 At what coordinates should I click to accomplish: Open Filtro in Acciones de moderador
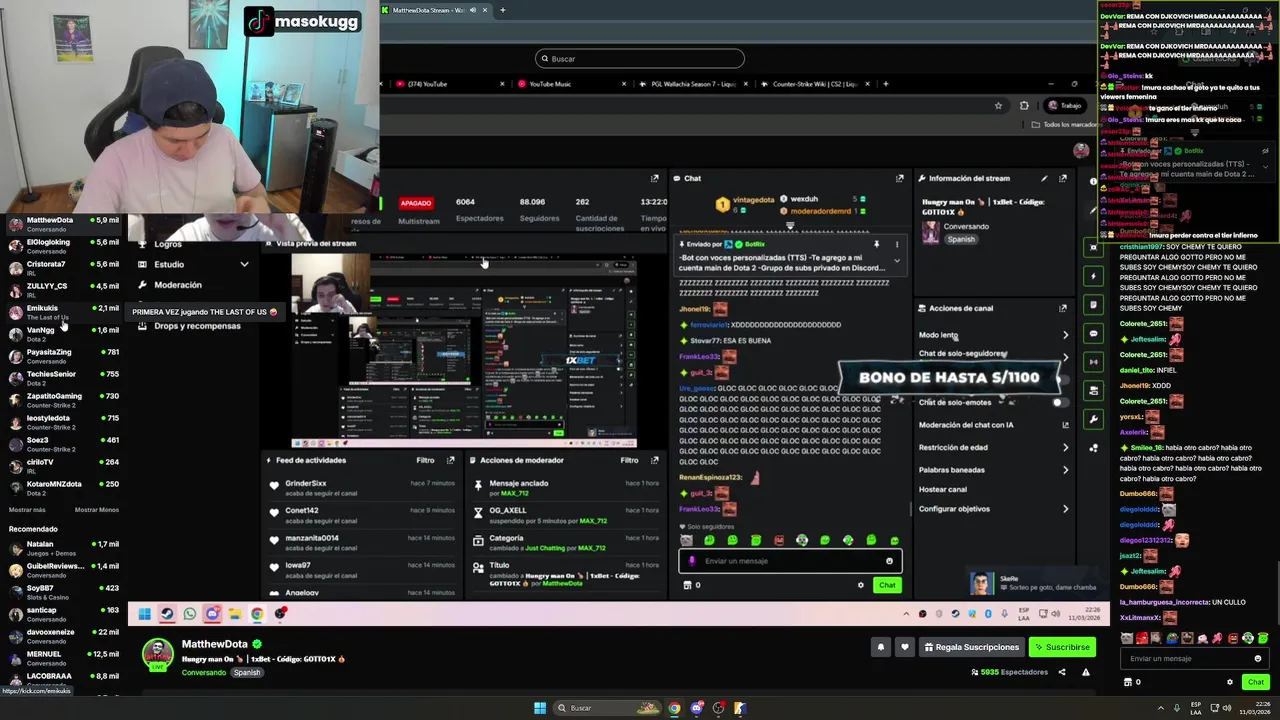point(629,460)
